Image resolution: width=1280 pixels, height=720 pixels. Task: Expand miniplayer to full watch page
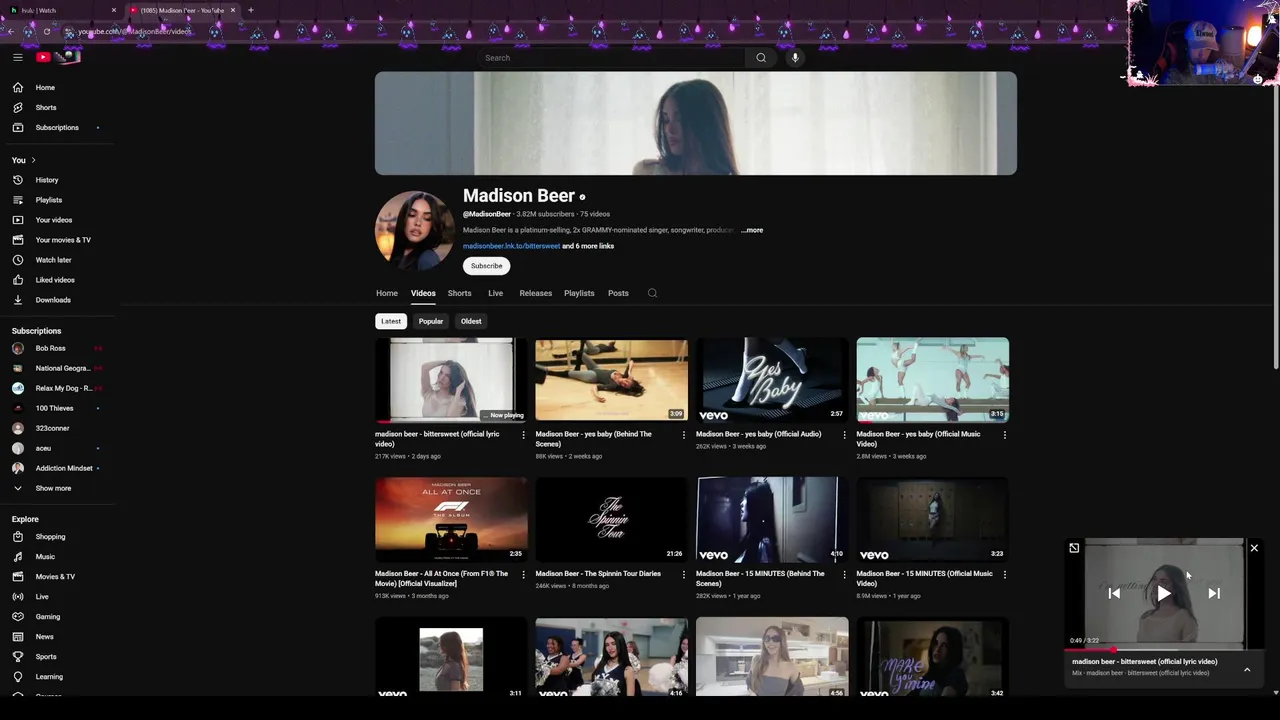(x=1074, y=548)
